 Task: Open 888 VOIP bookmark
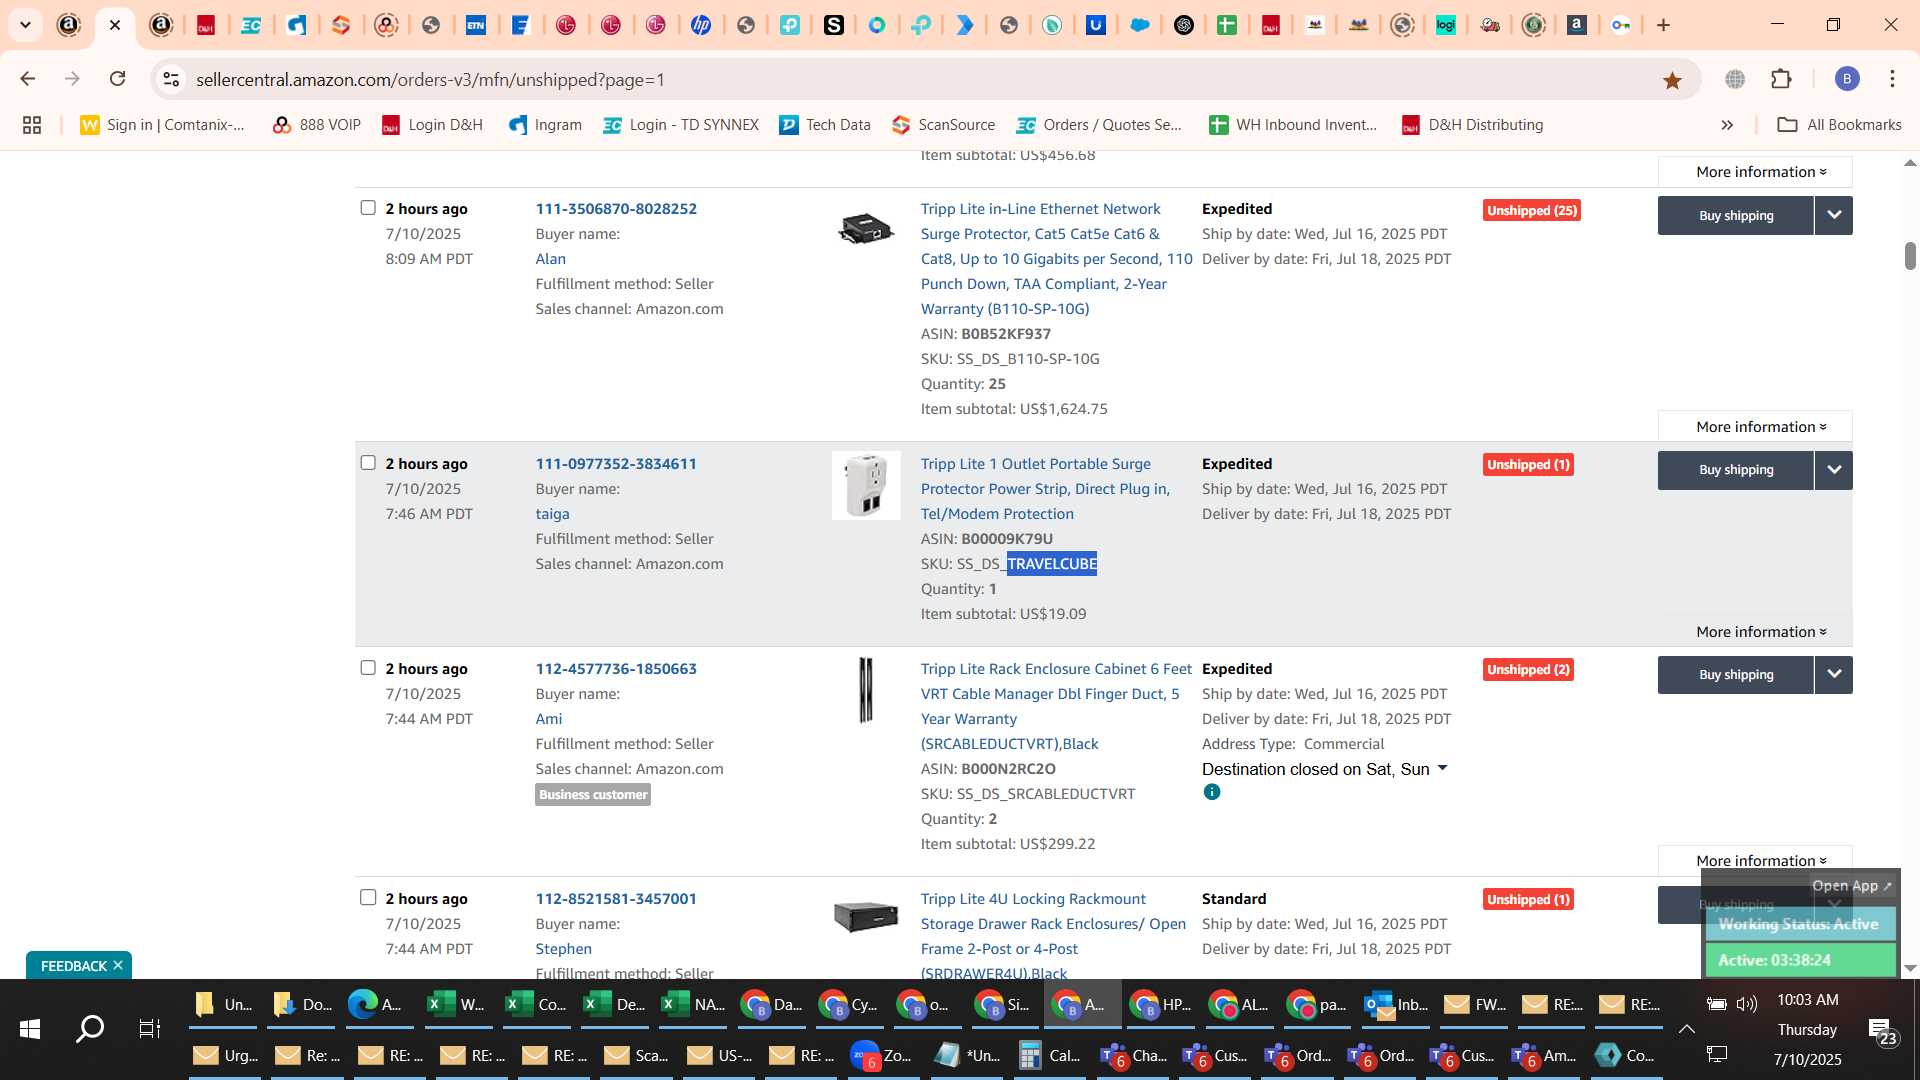[317, 125]
